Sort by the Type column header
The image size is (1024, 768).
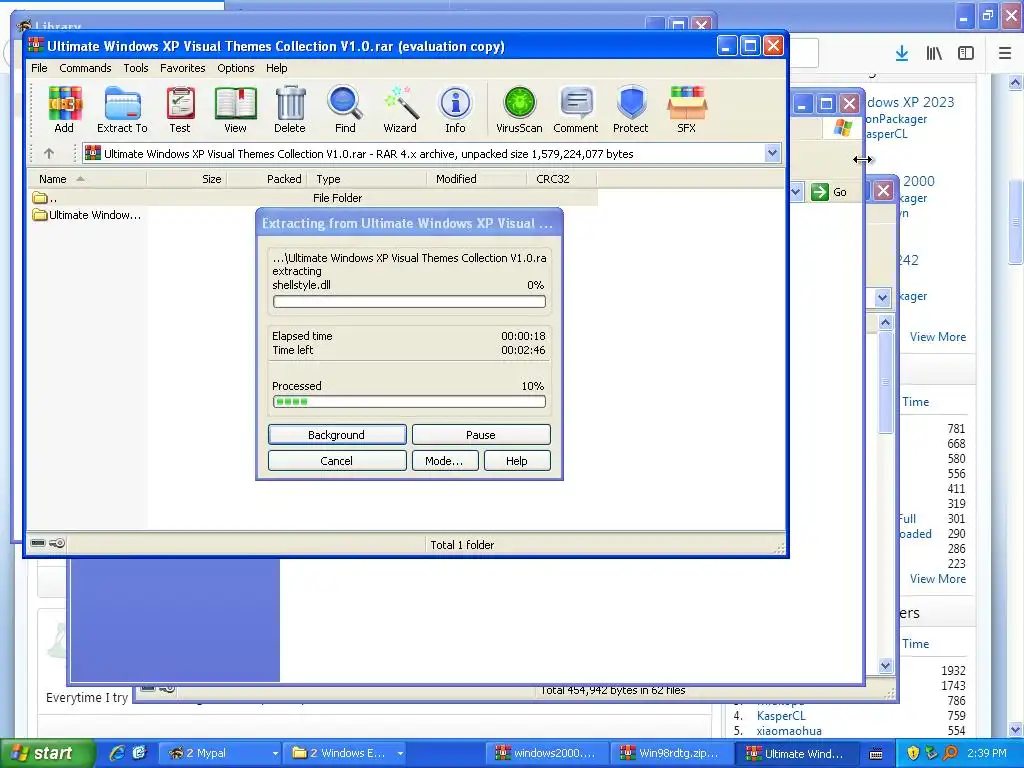pyautogui.click(x=366, y=179)
